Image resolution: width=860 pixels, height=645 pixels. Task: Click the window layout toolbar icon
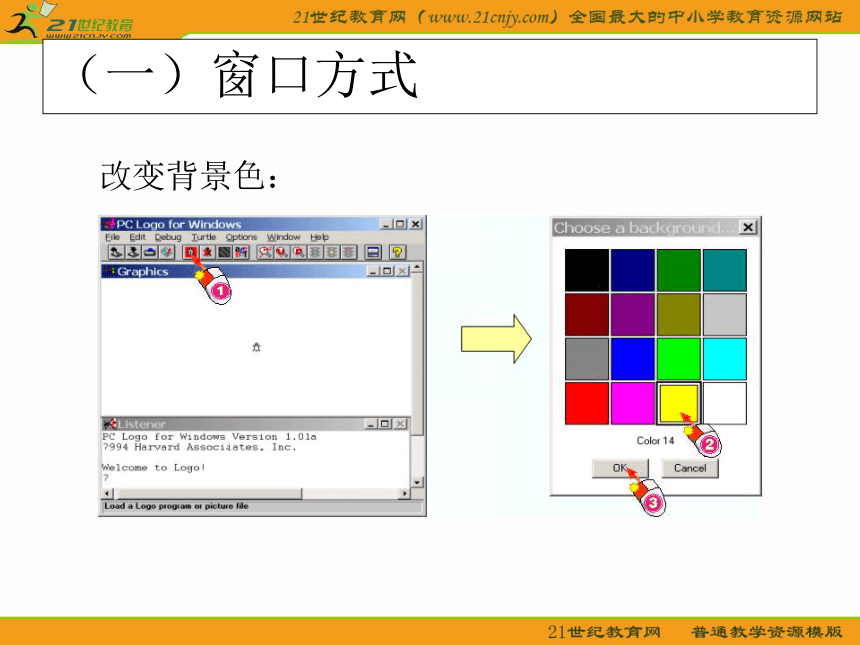pyautogui.click(x=373, y=252)
